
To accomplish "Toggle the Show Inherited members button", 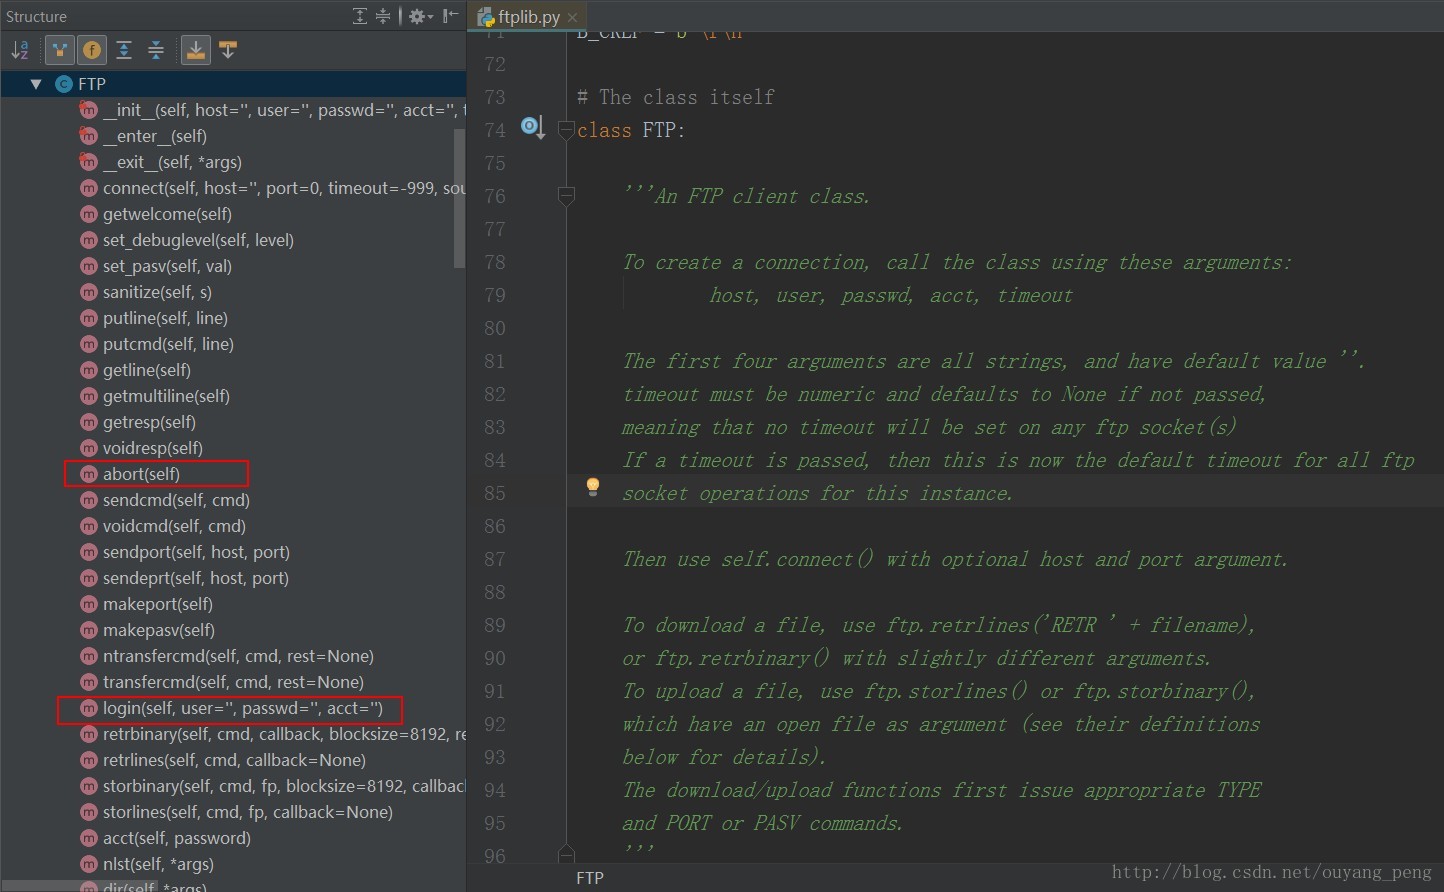I will point(60,50).
